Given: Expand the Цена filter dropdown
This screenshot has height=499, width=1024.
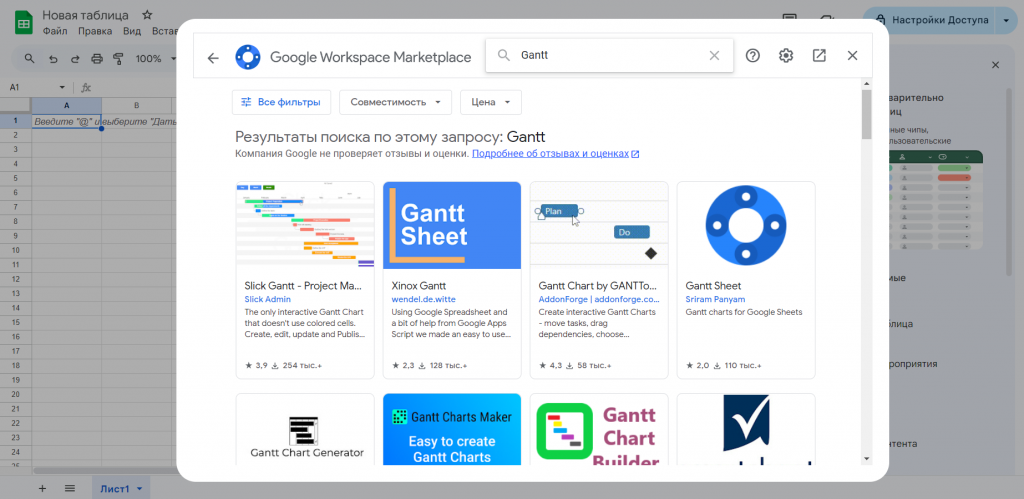Looking at the screenshot, I should tap(491, 102).
